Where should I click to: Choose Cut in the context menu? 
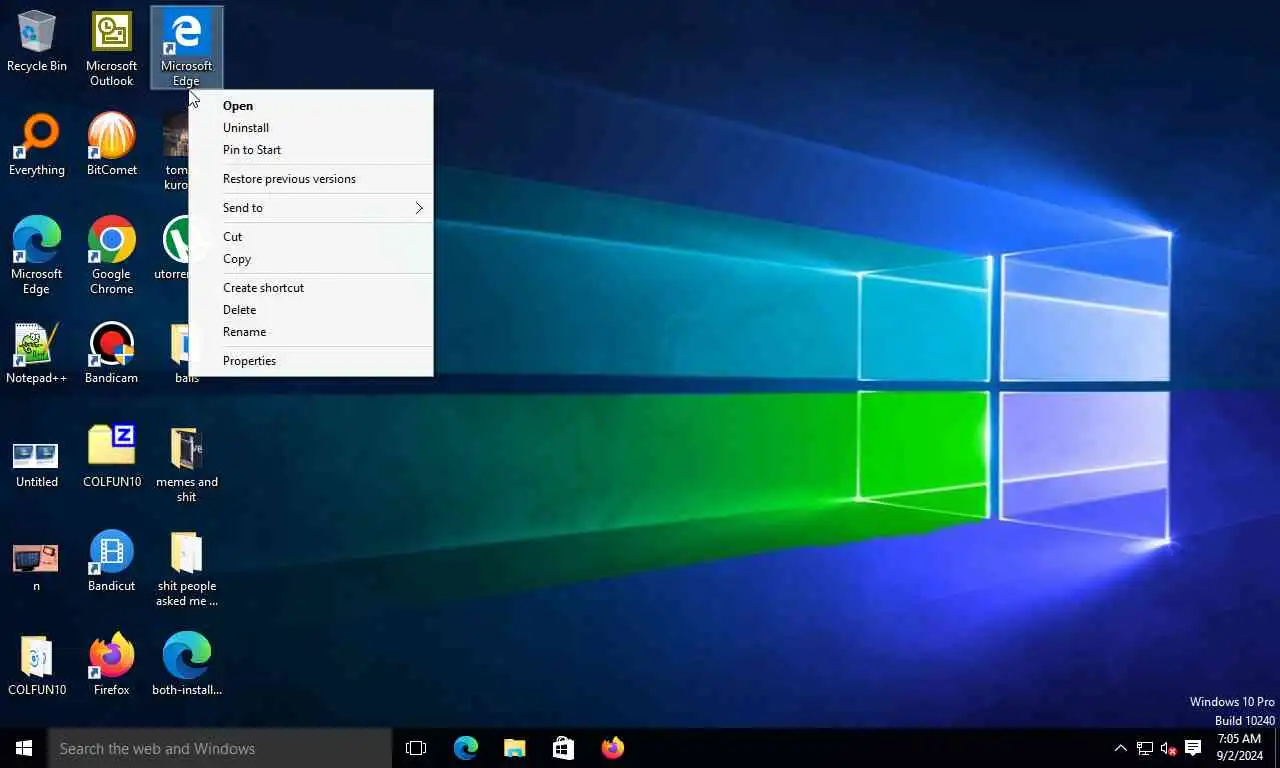tap(311, 237)
